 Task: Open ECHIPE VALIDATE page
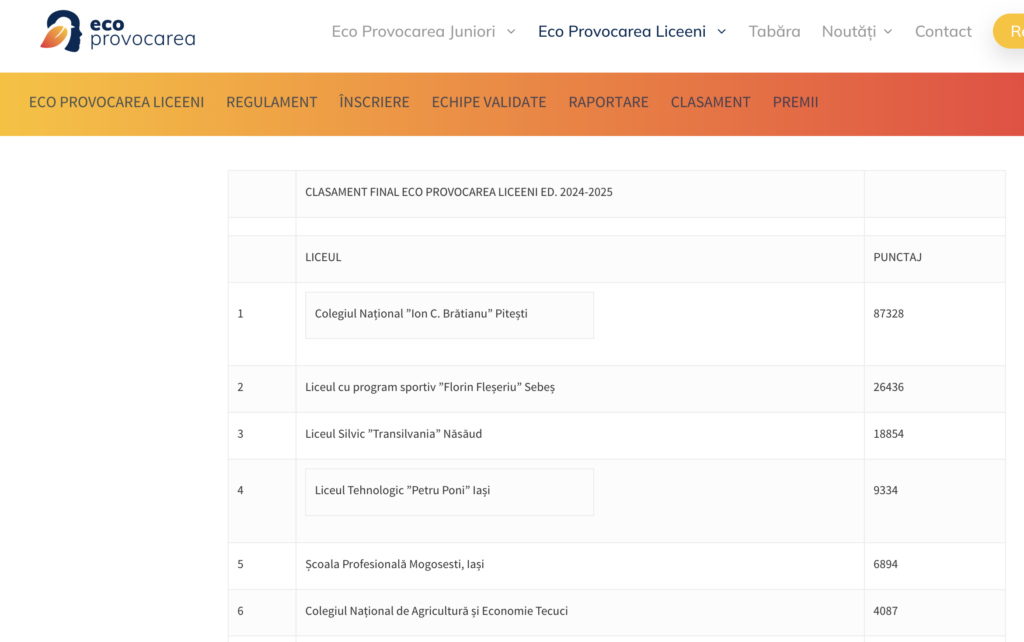pos(488,102)
